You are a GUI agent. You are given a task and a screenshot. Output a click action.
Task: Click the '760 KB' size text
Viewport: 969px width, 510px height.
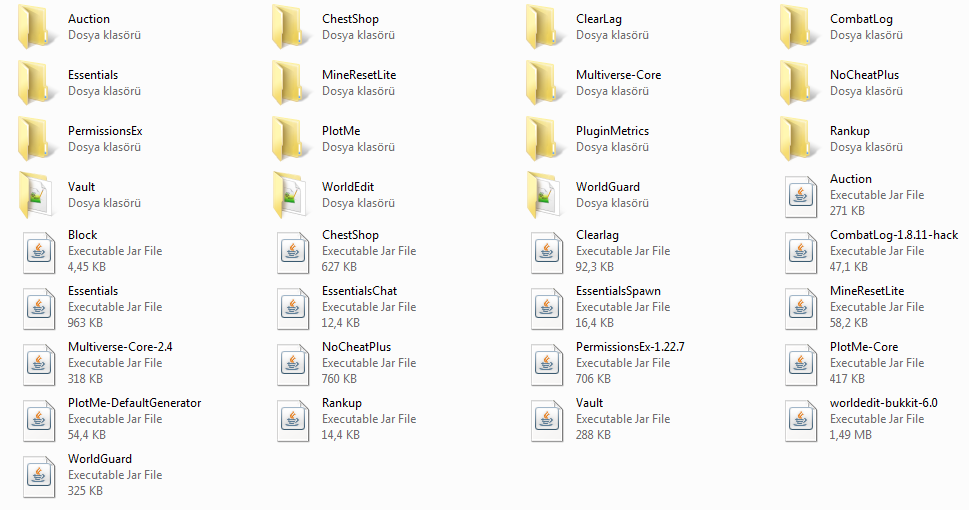click(339, 379)
